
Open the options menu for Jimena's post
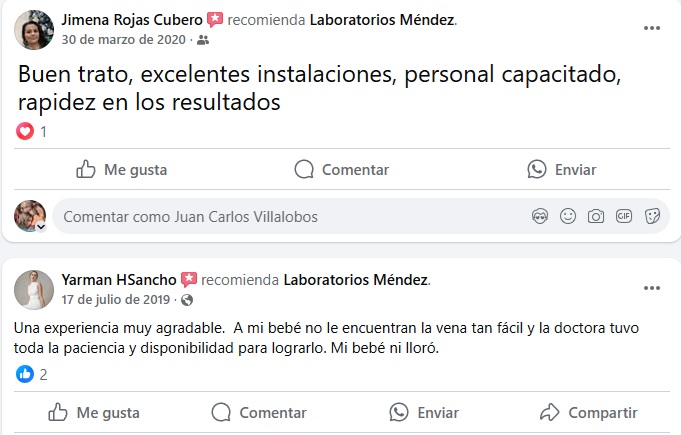651,28
